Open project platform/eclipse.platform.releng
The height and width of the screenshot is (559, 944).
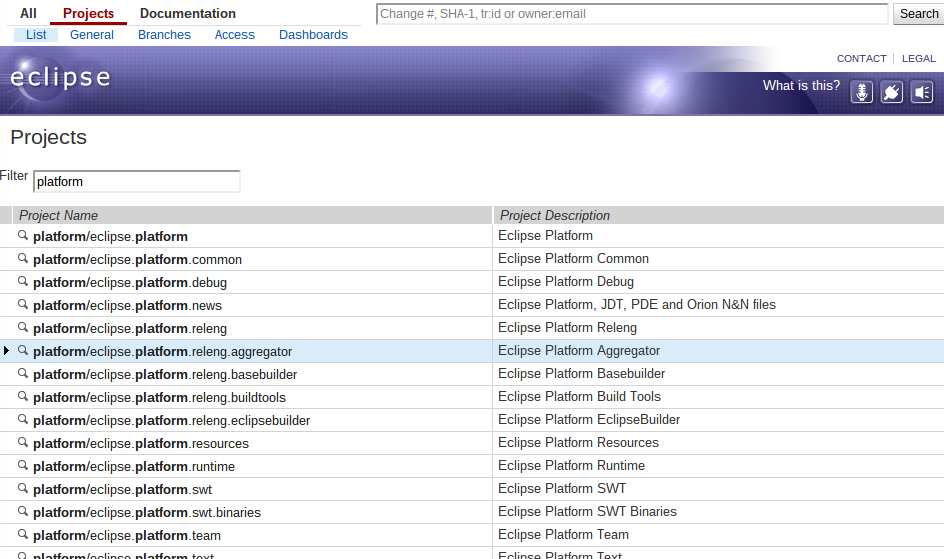(130, 329)
